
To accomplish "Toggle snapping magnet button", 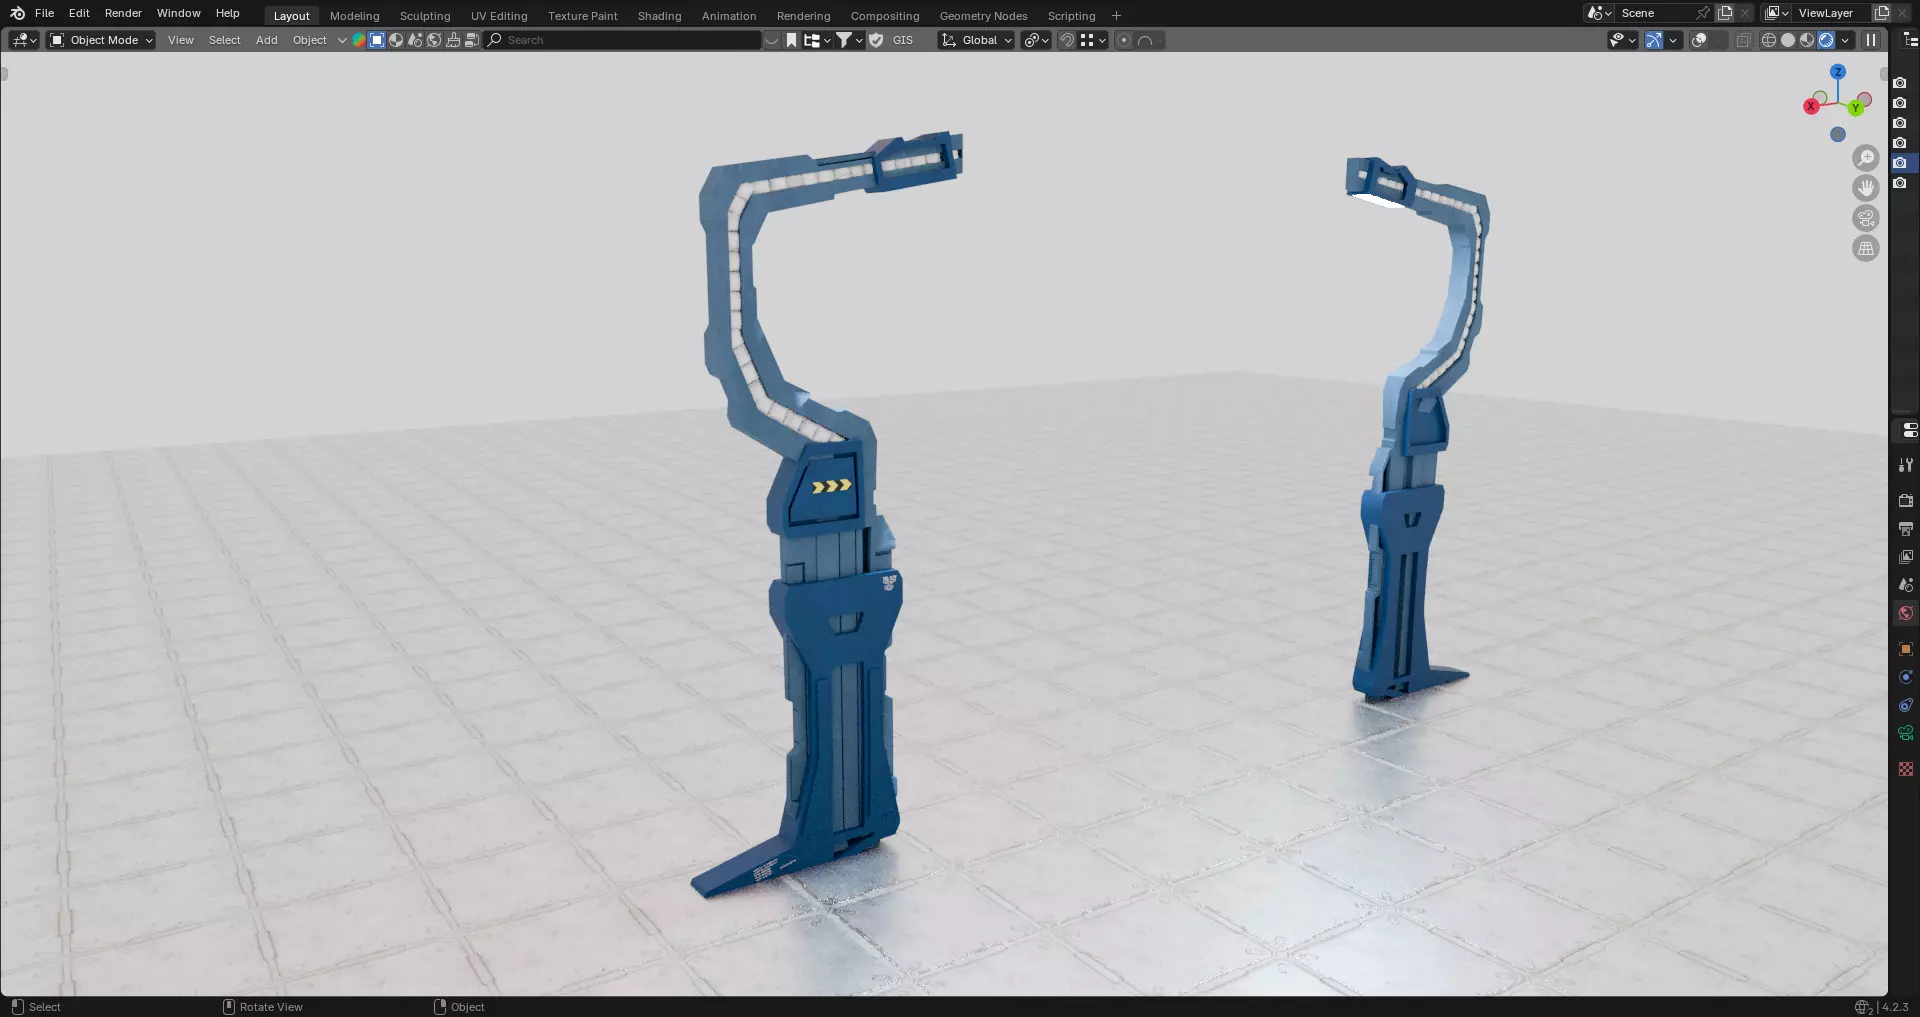I will [1067, 40].
